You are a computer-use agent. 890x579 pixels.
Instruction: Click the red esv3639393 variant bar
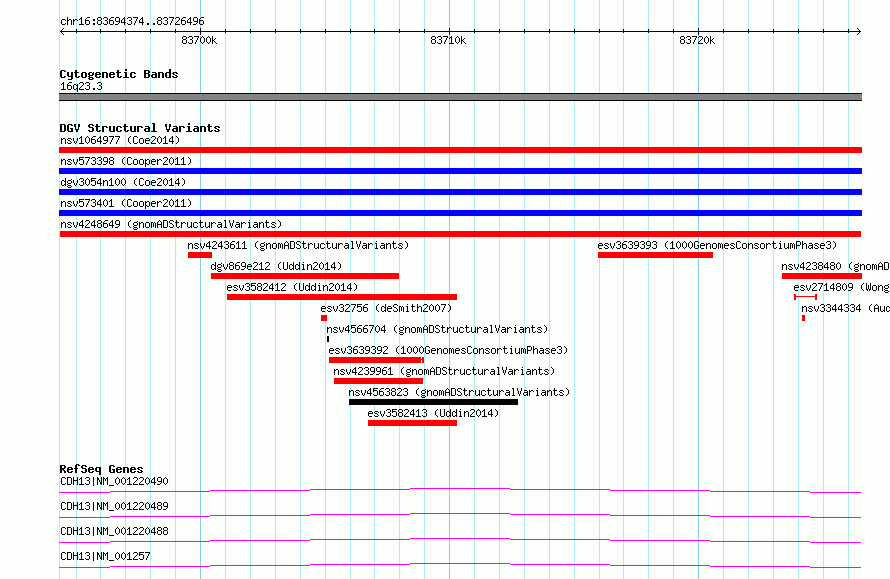click(656, 255)
